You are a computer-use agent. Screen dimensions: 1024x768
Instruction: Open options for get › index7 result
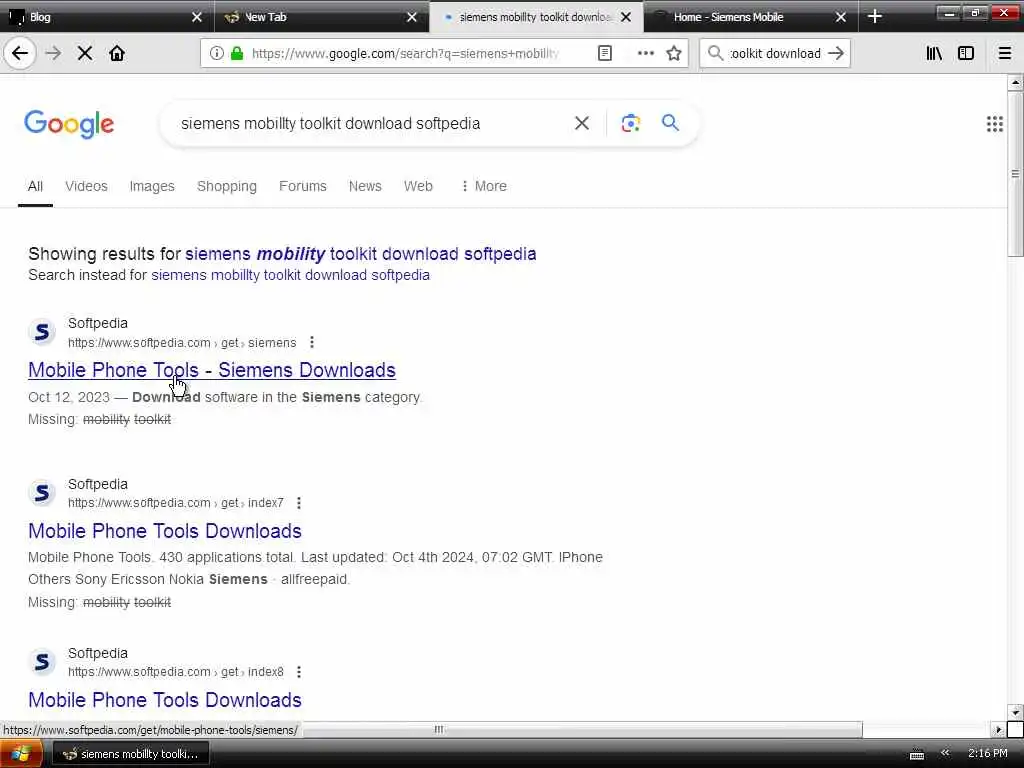point(298,503)
